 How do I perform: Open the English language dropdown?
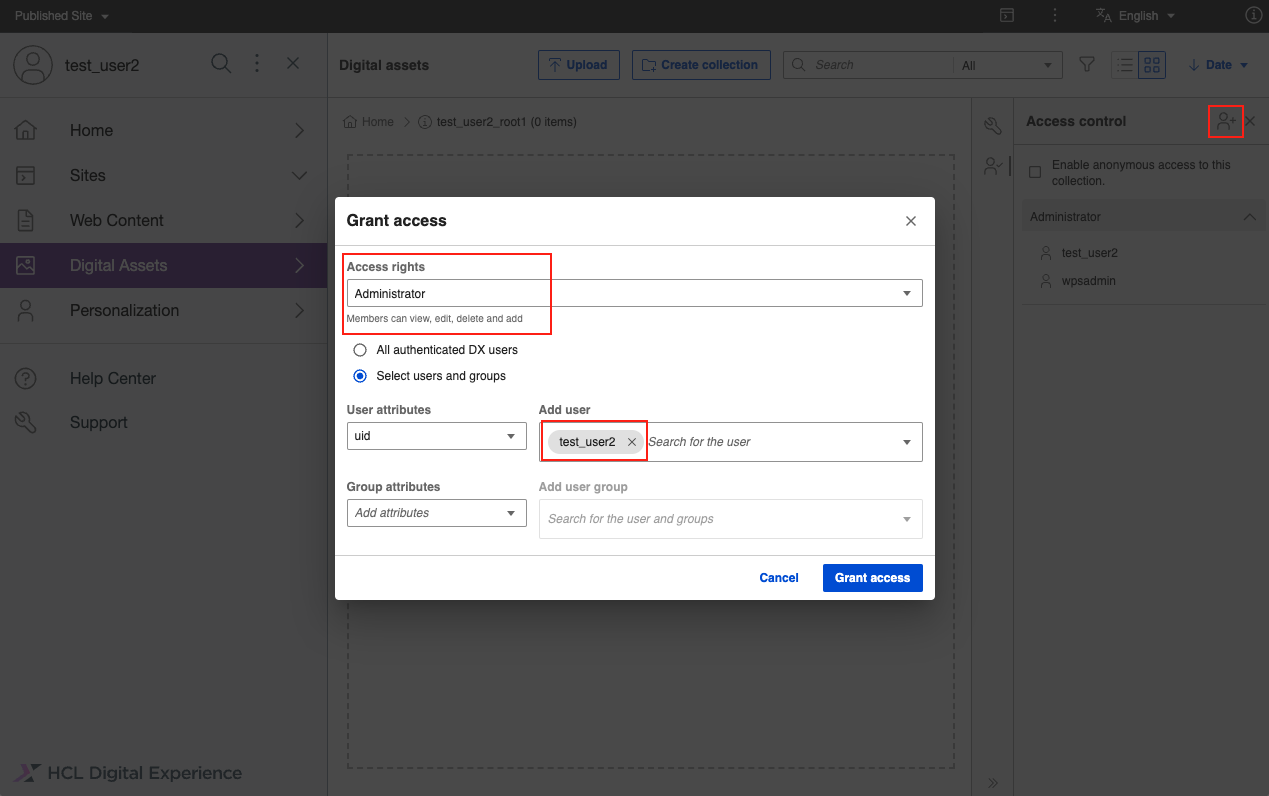(x=1135, y=15)
